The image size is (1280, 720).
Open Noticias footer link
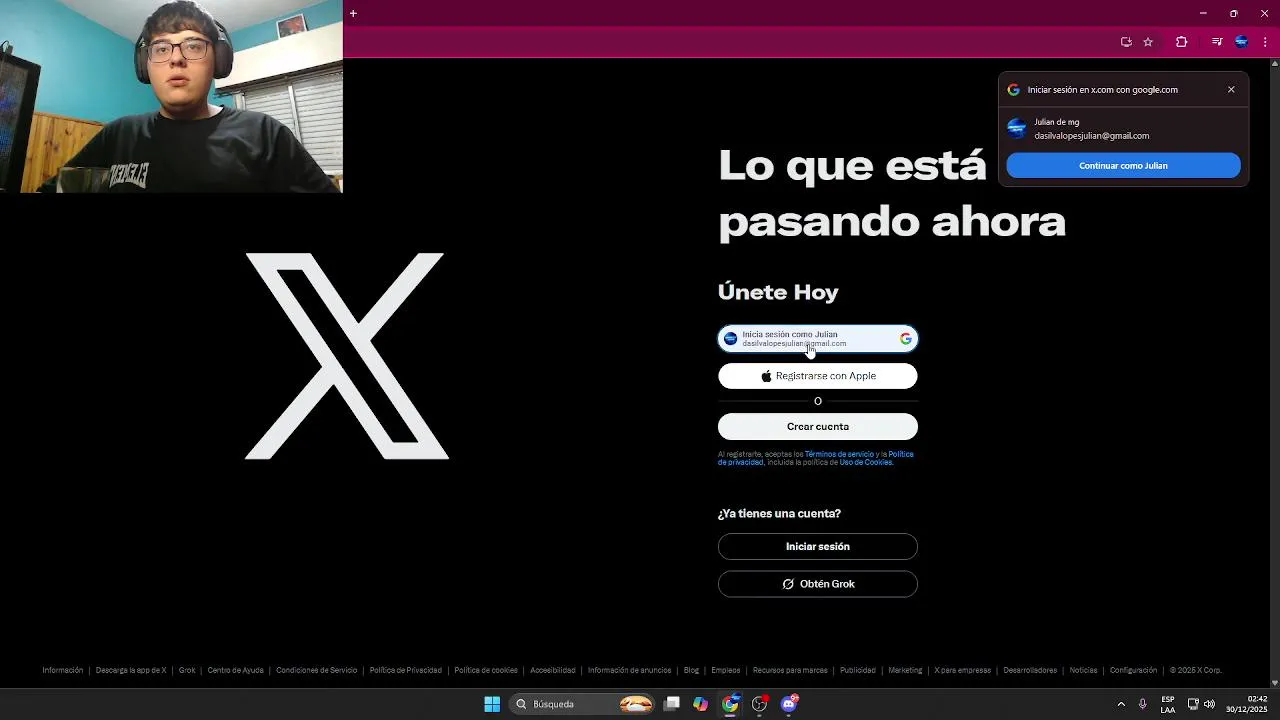(1083, 670)
